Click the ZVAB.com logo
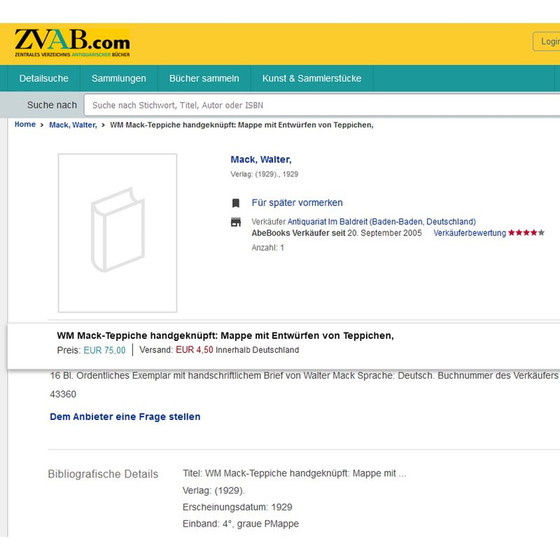 click(x=72, y=43)
